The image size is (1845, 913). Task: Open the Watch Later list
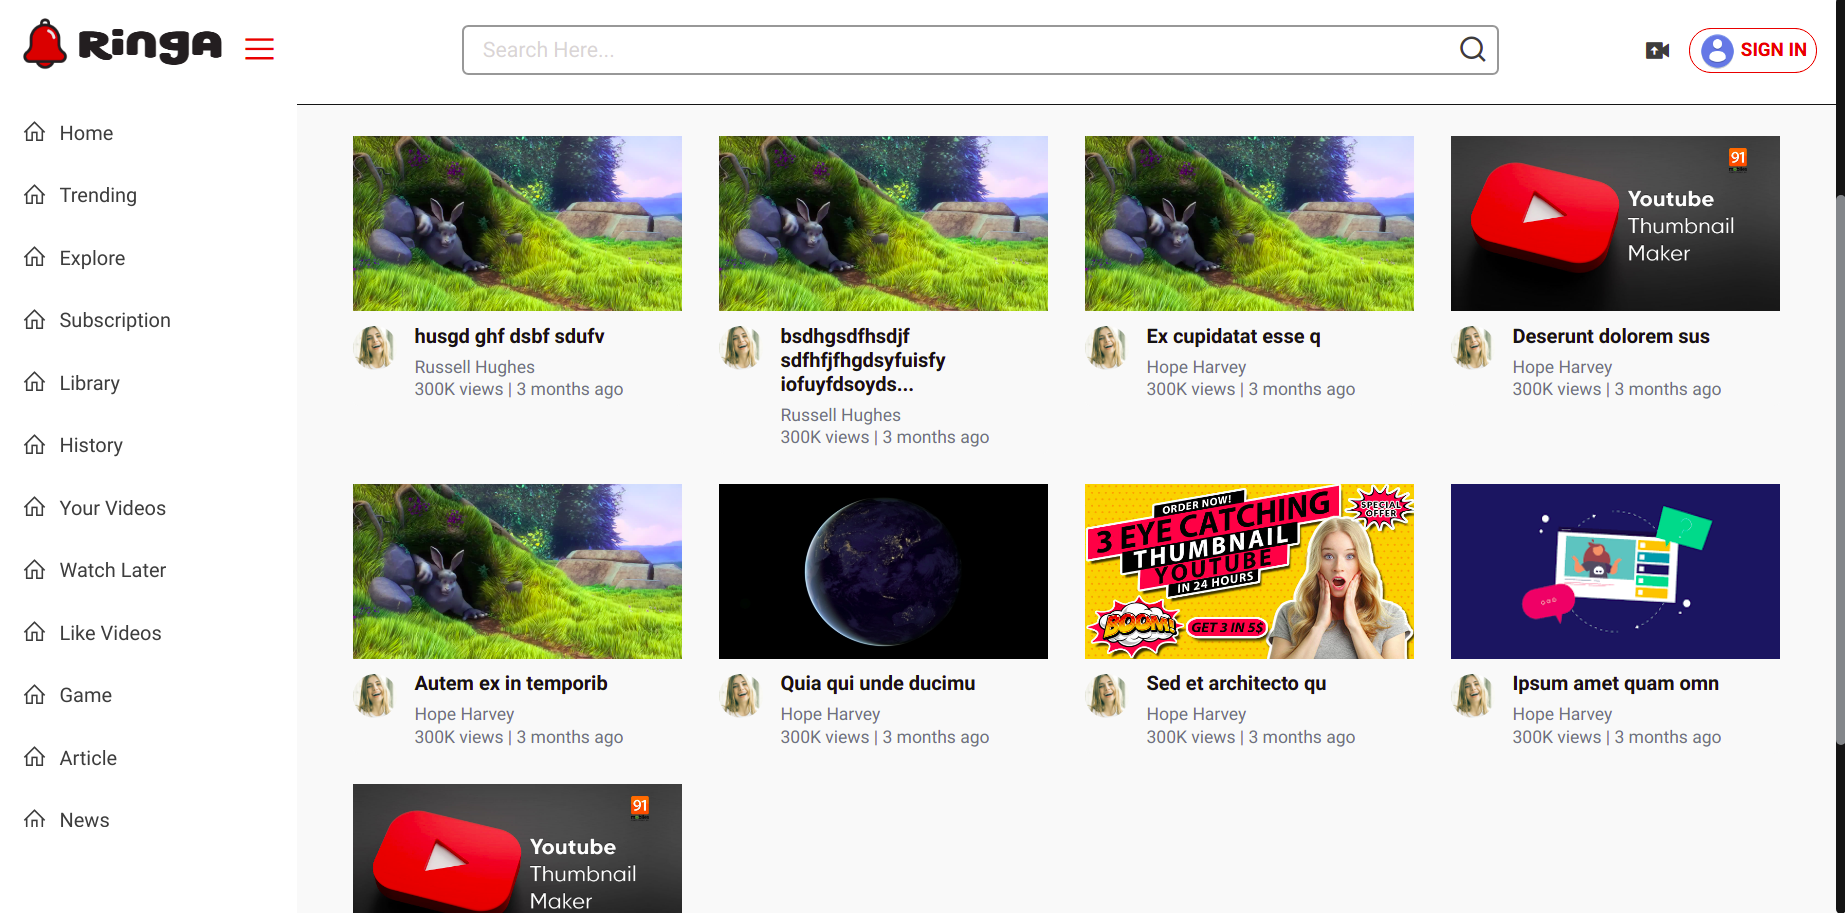pyautogui.click(x=113, y=570)
